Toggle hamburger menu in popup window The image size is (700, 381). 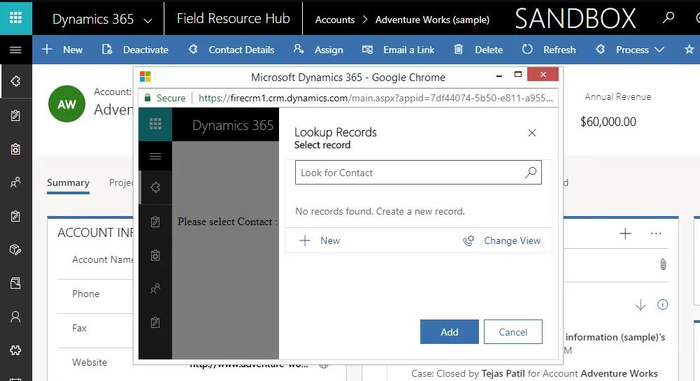[x=155, y=156]
